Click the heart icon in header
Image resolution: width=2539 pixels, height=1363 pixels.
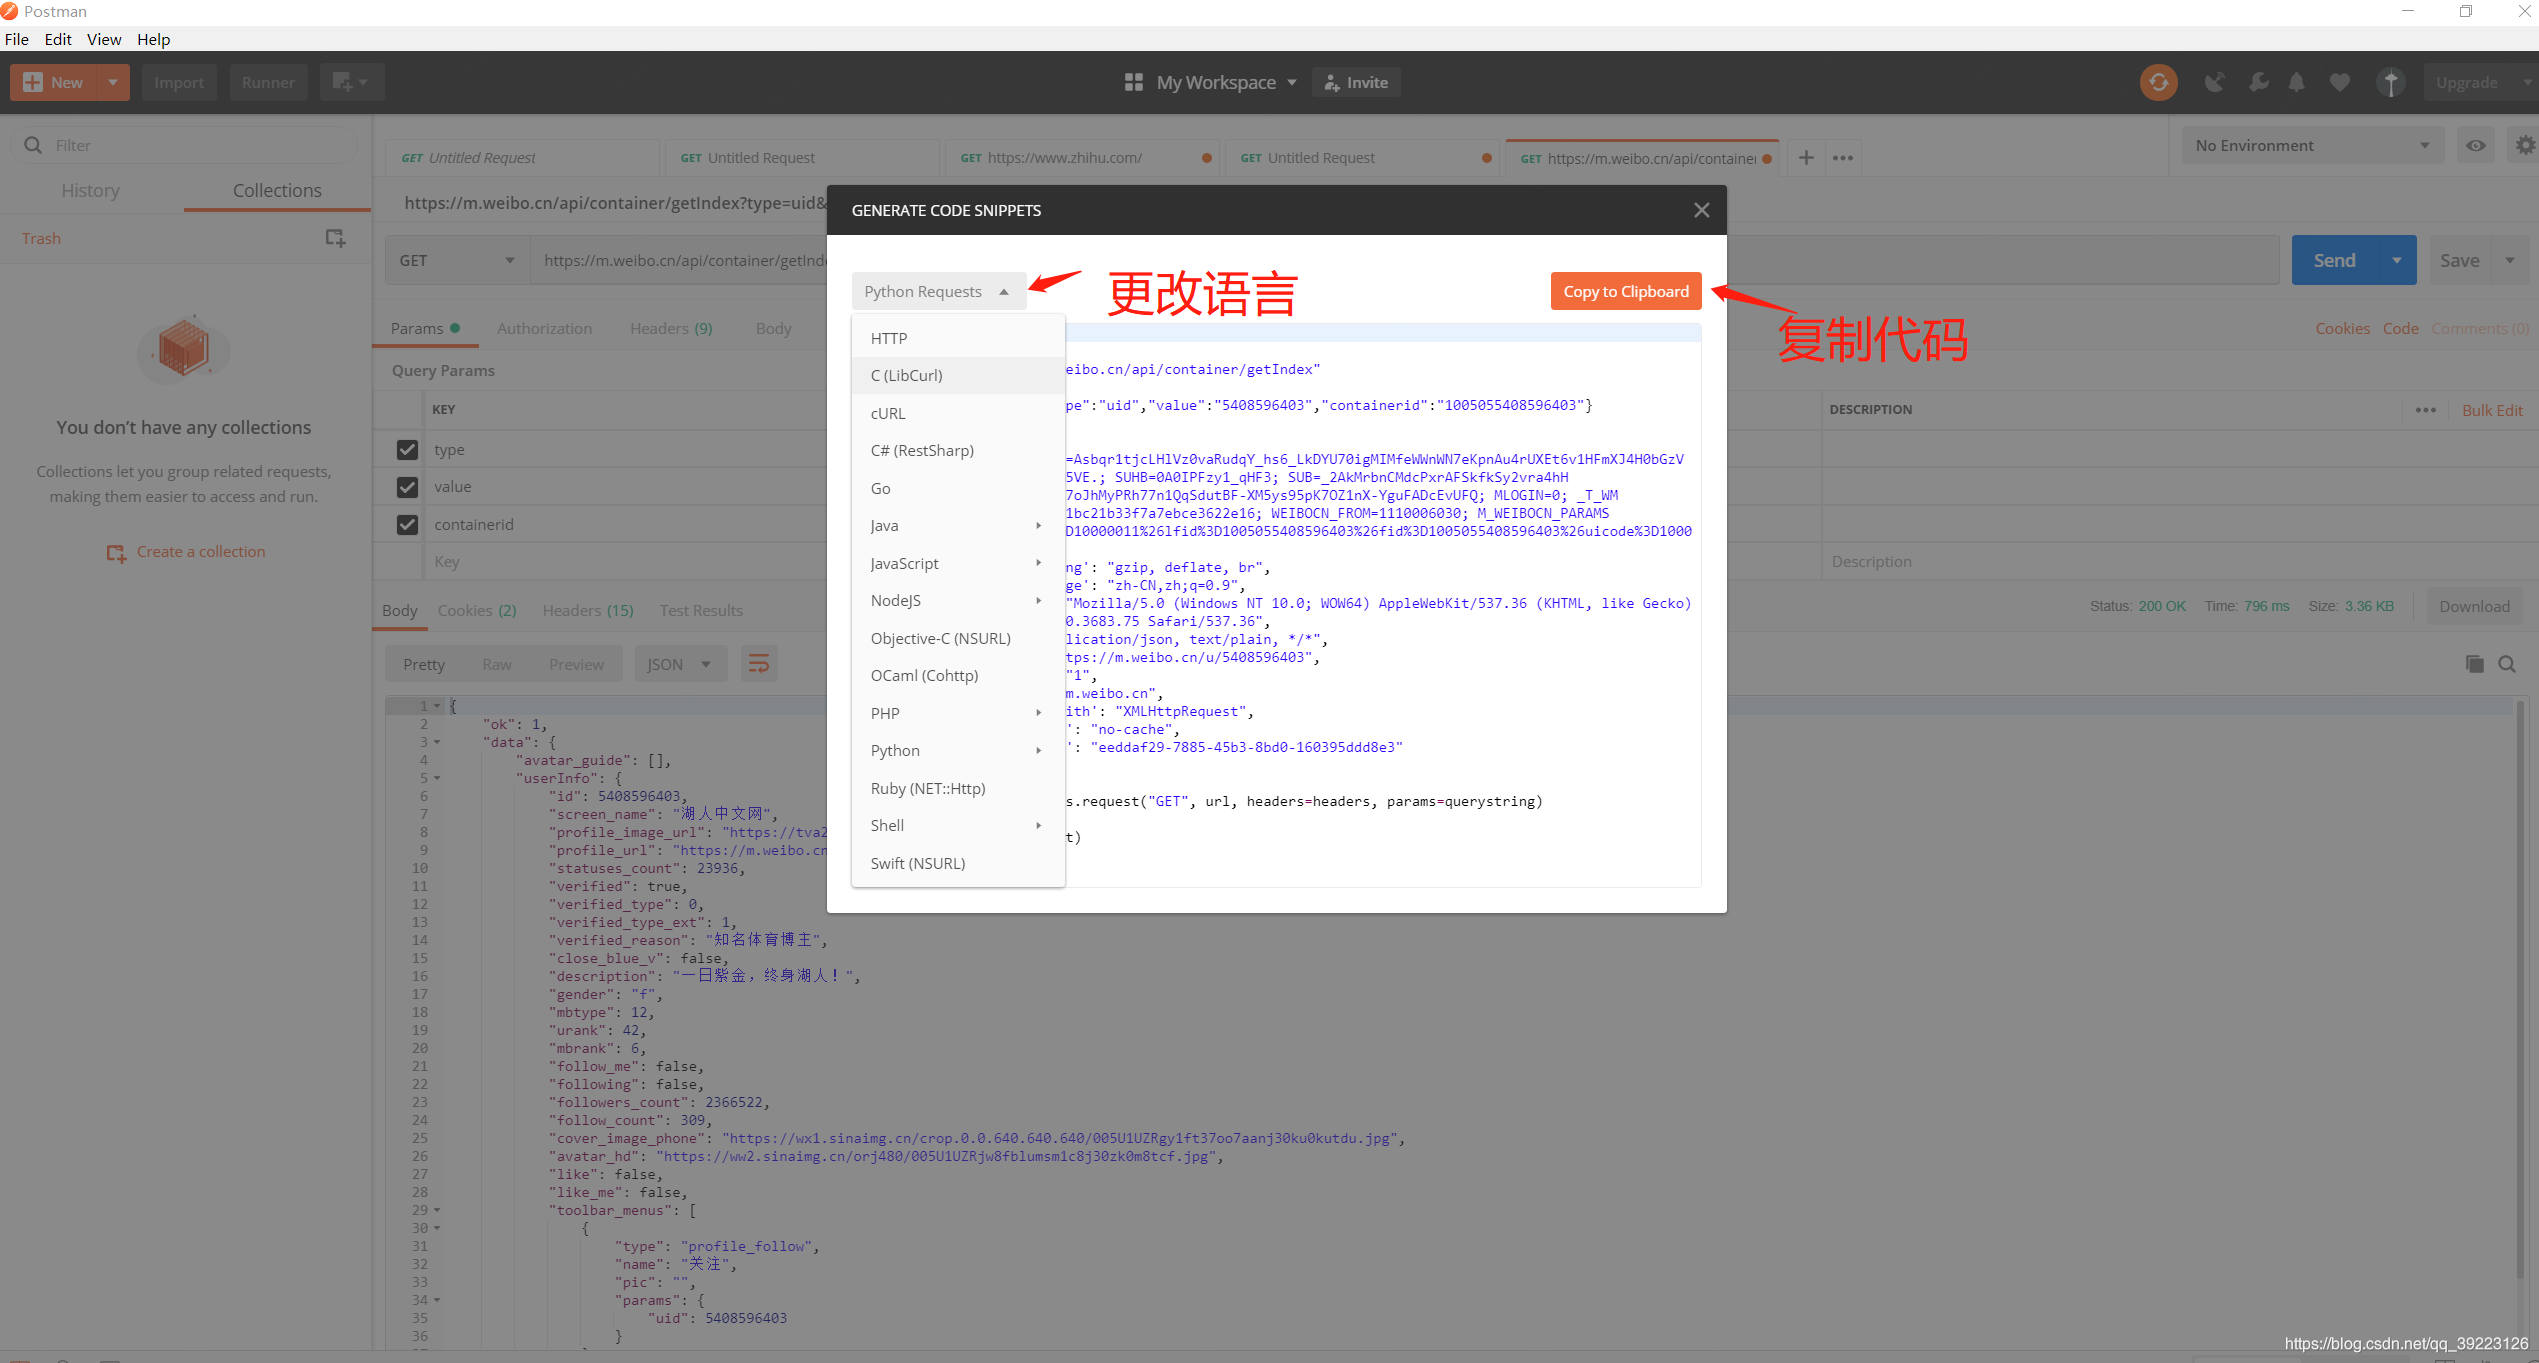click(2339, 82)
